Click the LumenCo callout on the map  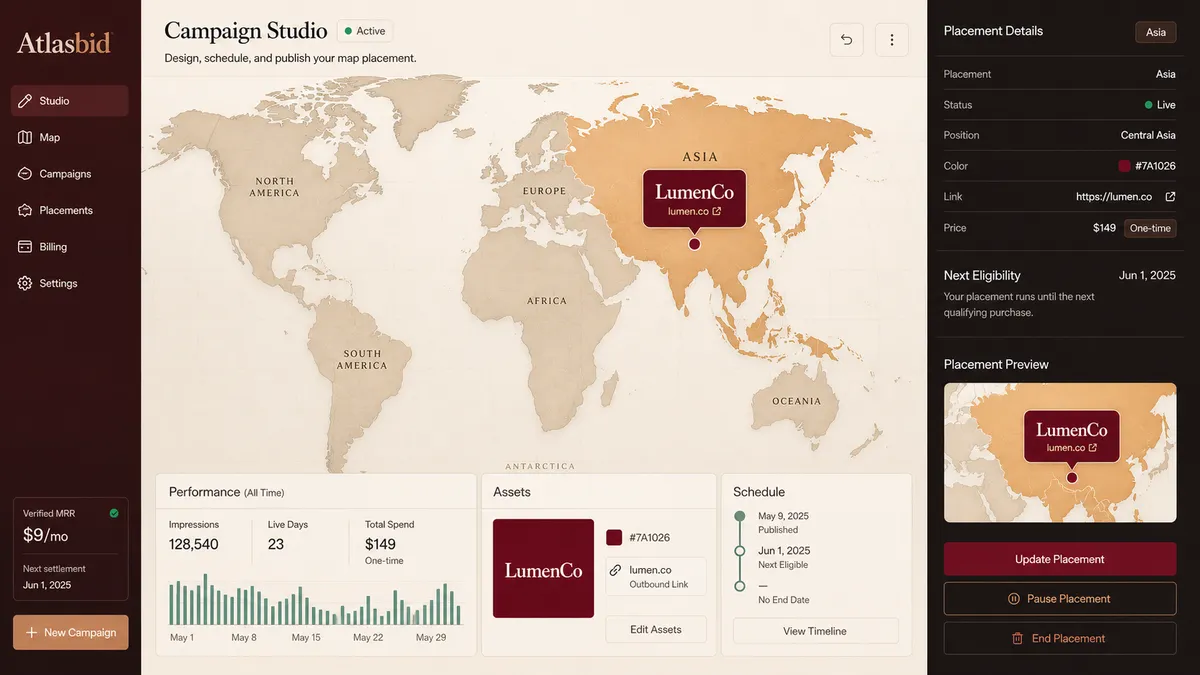click(694, 199)
